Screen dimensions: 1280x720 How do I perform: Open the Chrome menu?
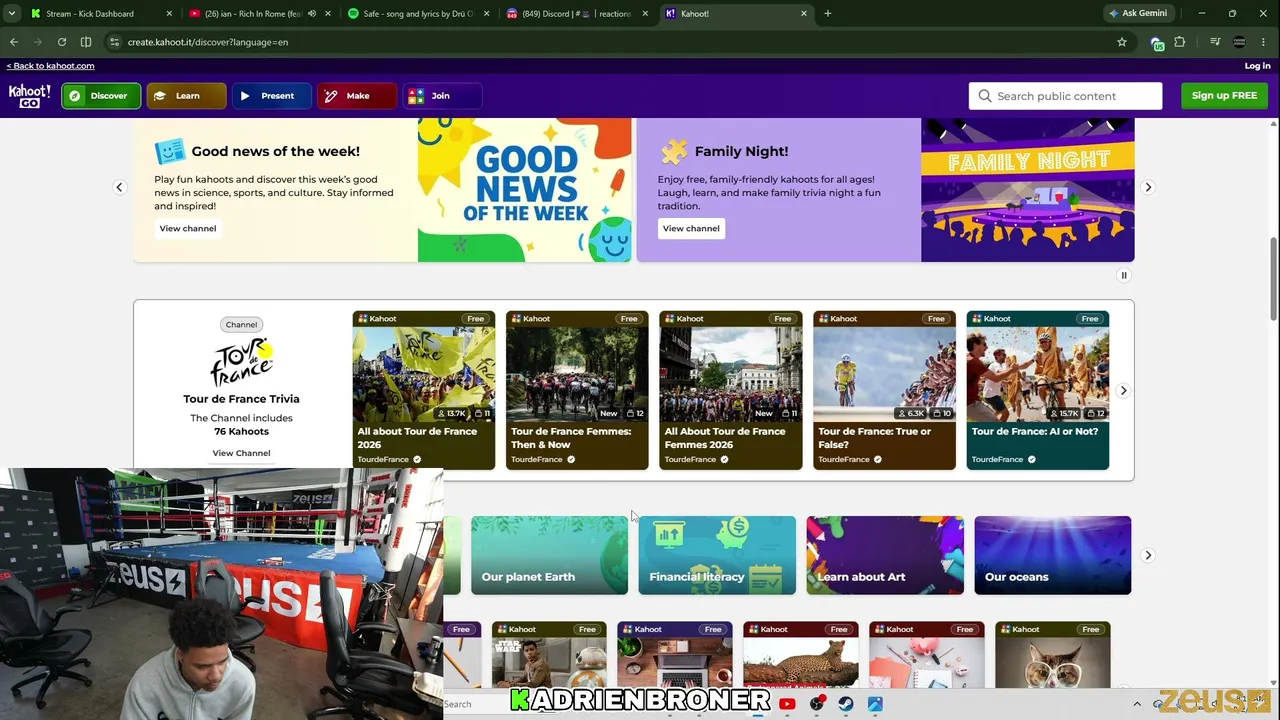click(1264, 42)
